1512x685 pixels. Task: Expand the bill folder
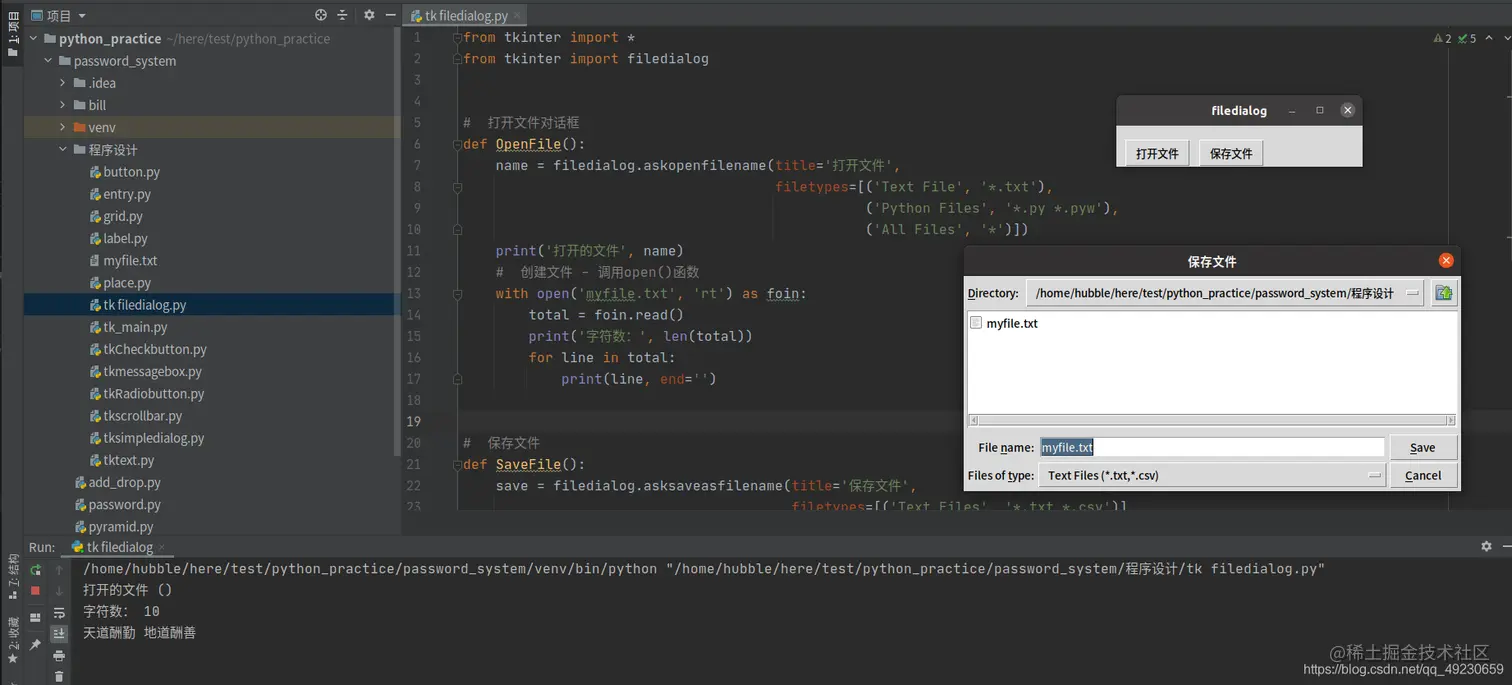click(63, 105)
